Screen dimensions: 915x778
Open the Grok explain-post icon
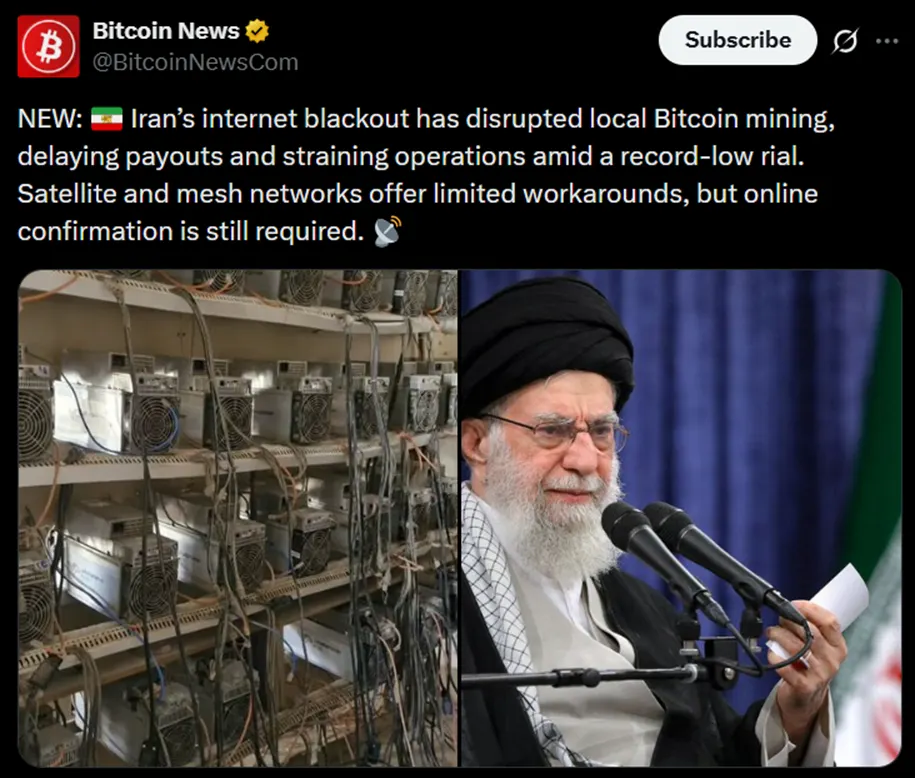click(845, 40)
